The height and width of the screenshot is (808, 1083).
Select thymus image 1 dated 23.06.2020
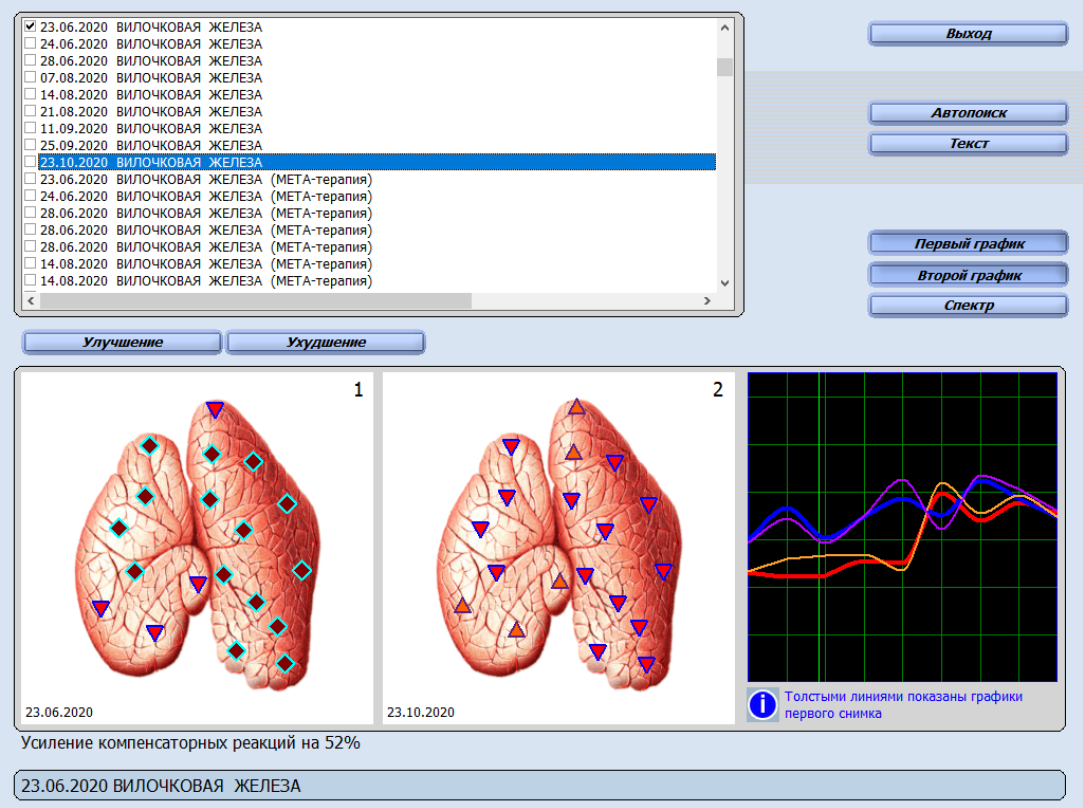click(197, 548)
